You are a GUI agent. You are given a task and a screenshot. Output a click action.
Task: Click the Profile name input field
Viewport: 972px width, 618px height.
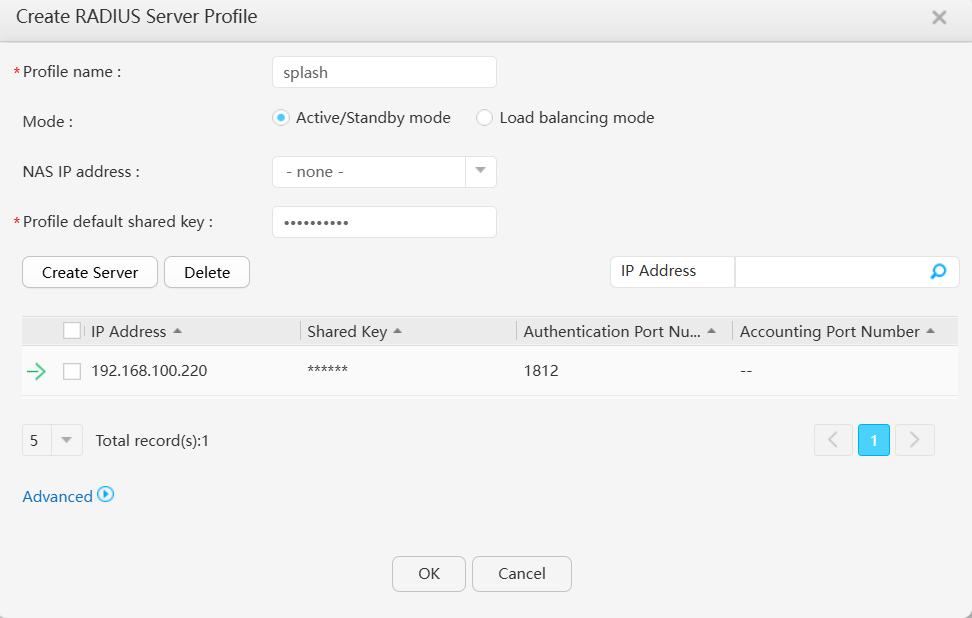pos(384,72)
